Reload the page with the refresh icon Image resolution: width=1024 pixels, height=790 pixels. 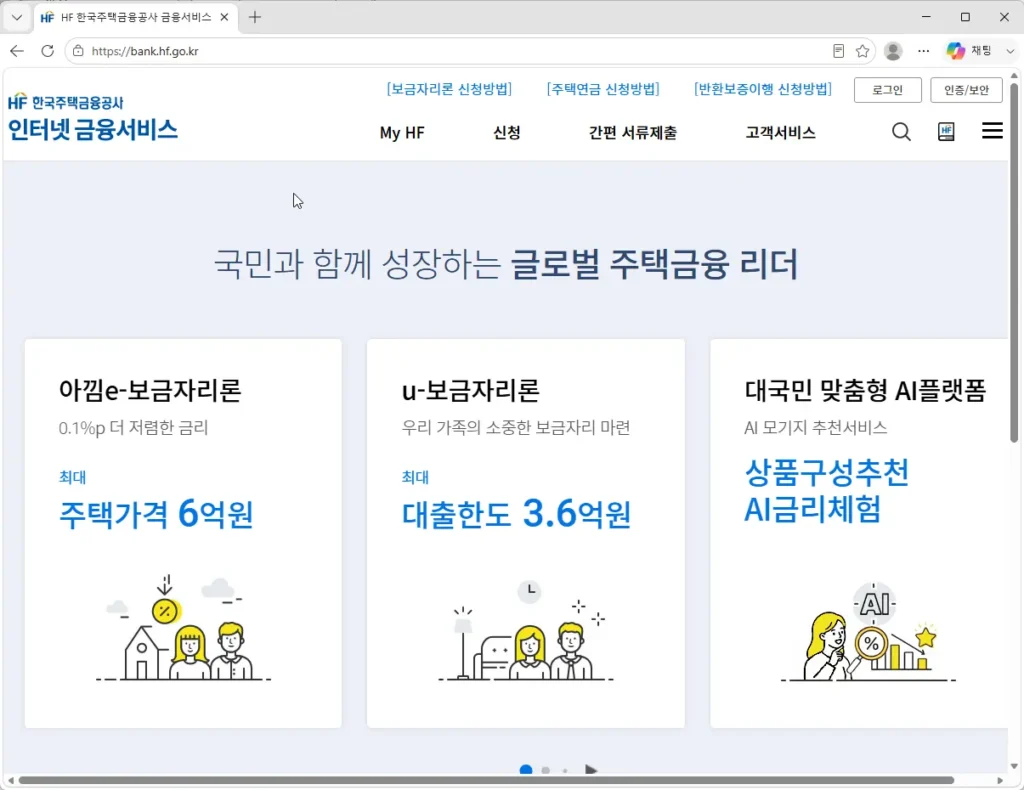pyautogui.click(x=47, y=51)
